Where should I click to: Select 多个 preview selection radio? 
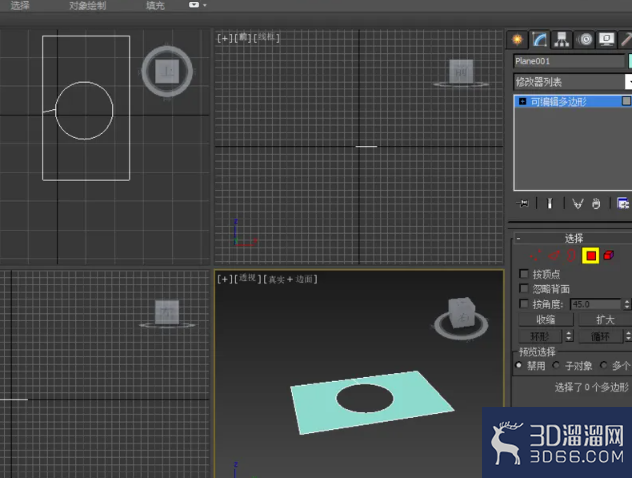(603, 365)
